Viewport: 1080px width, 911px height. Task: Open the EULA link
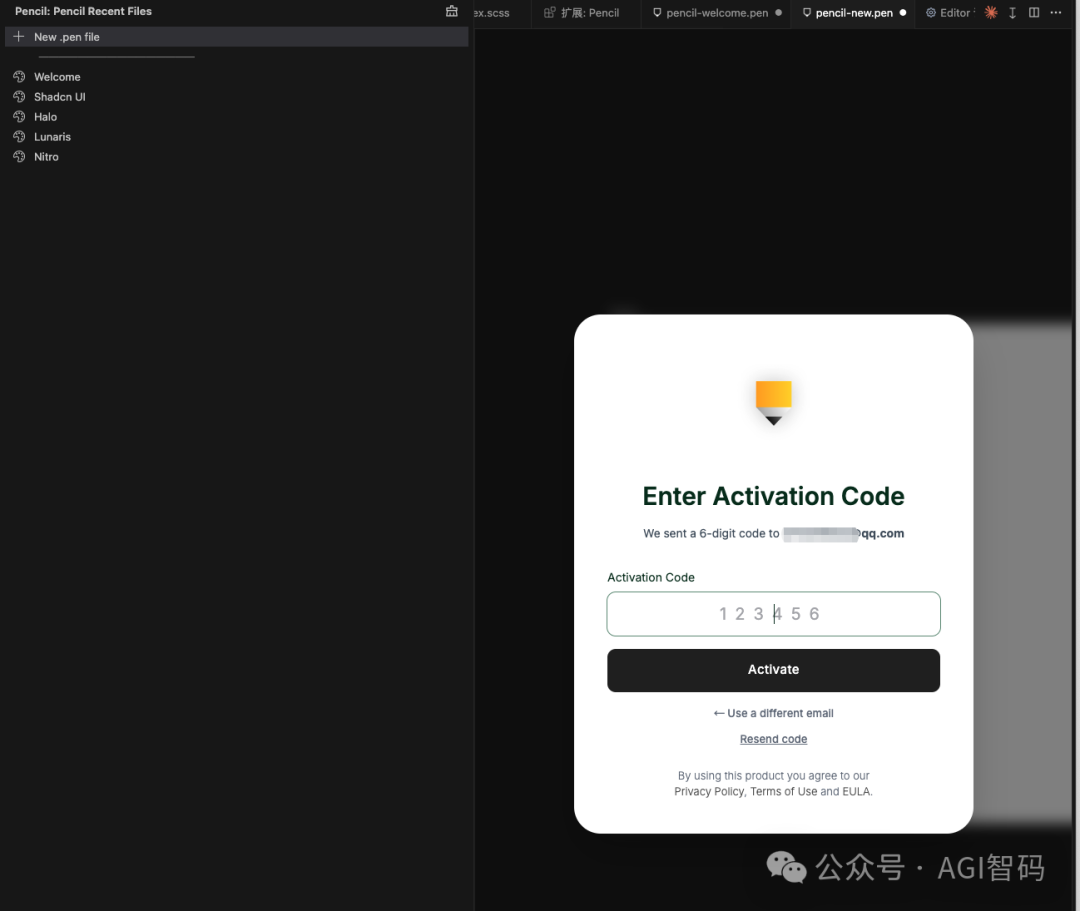point(856,792)
